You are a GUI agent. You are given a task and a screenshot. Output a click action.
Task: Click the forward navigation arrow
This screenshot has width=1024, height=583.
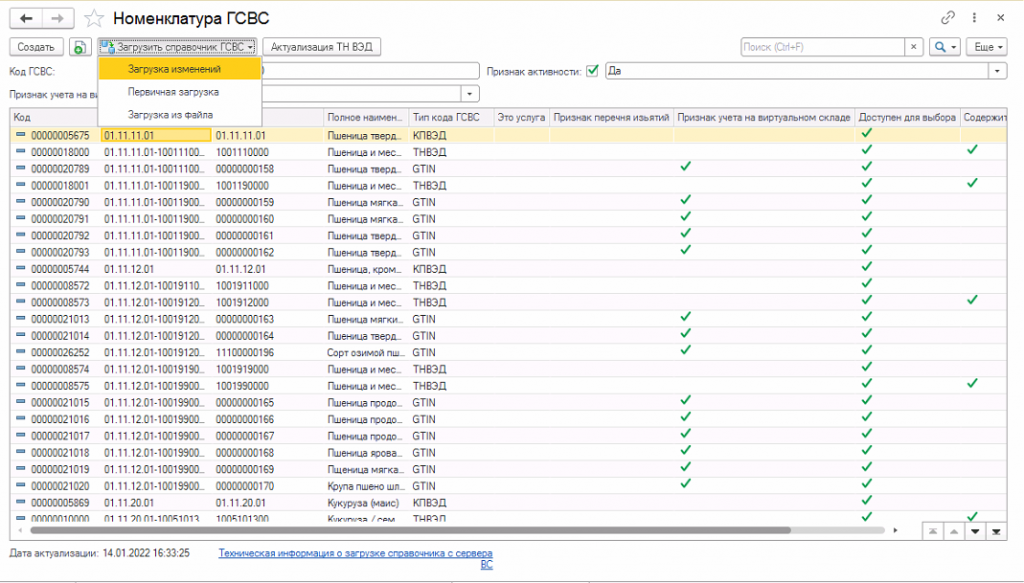(59, 18)
